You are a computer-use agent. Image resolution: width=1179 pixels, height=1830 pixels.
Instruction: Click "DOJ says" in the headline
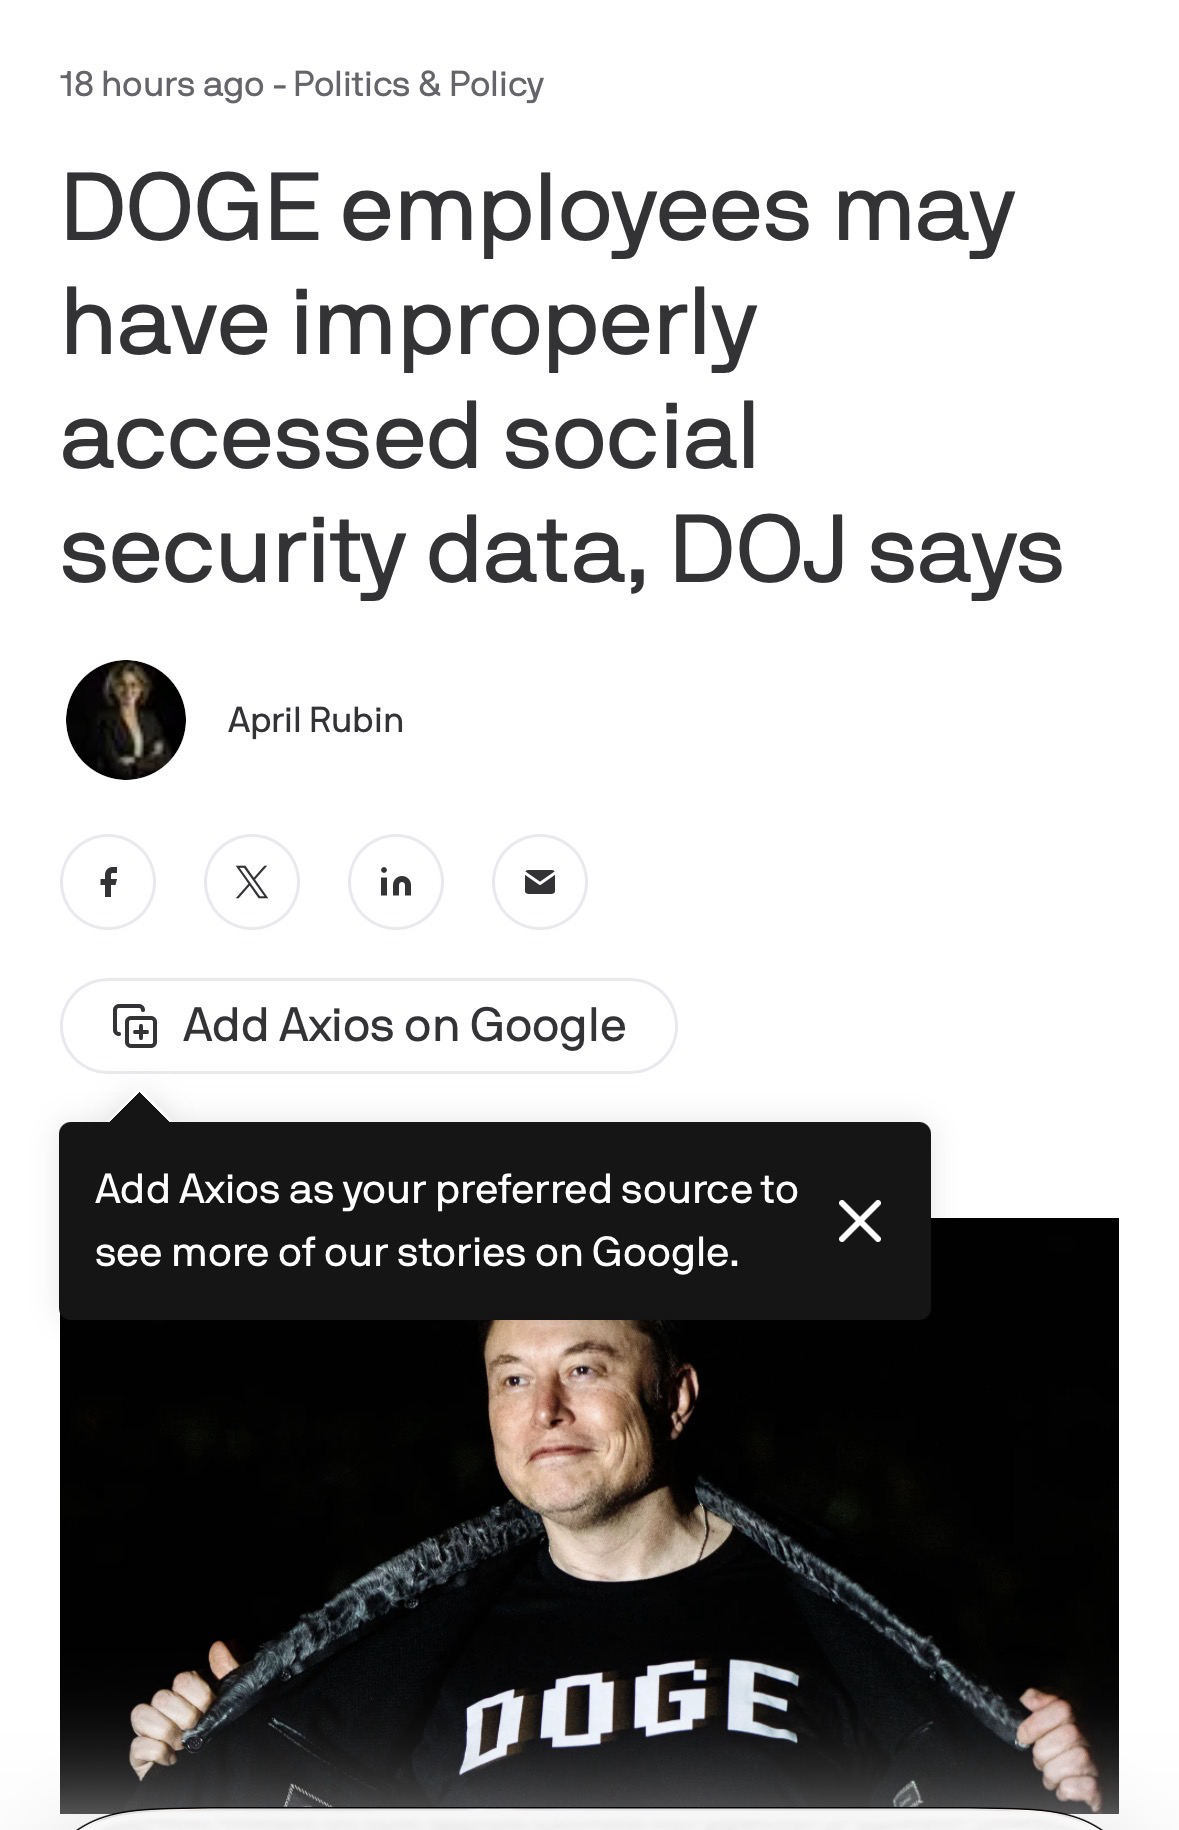[x=866, y=552]
